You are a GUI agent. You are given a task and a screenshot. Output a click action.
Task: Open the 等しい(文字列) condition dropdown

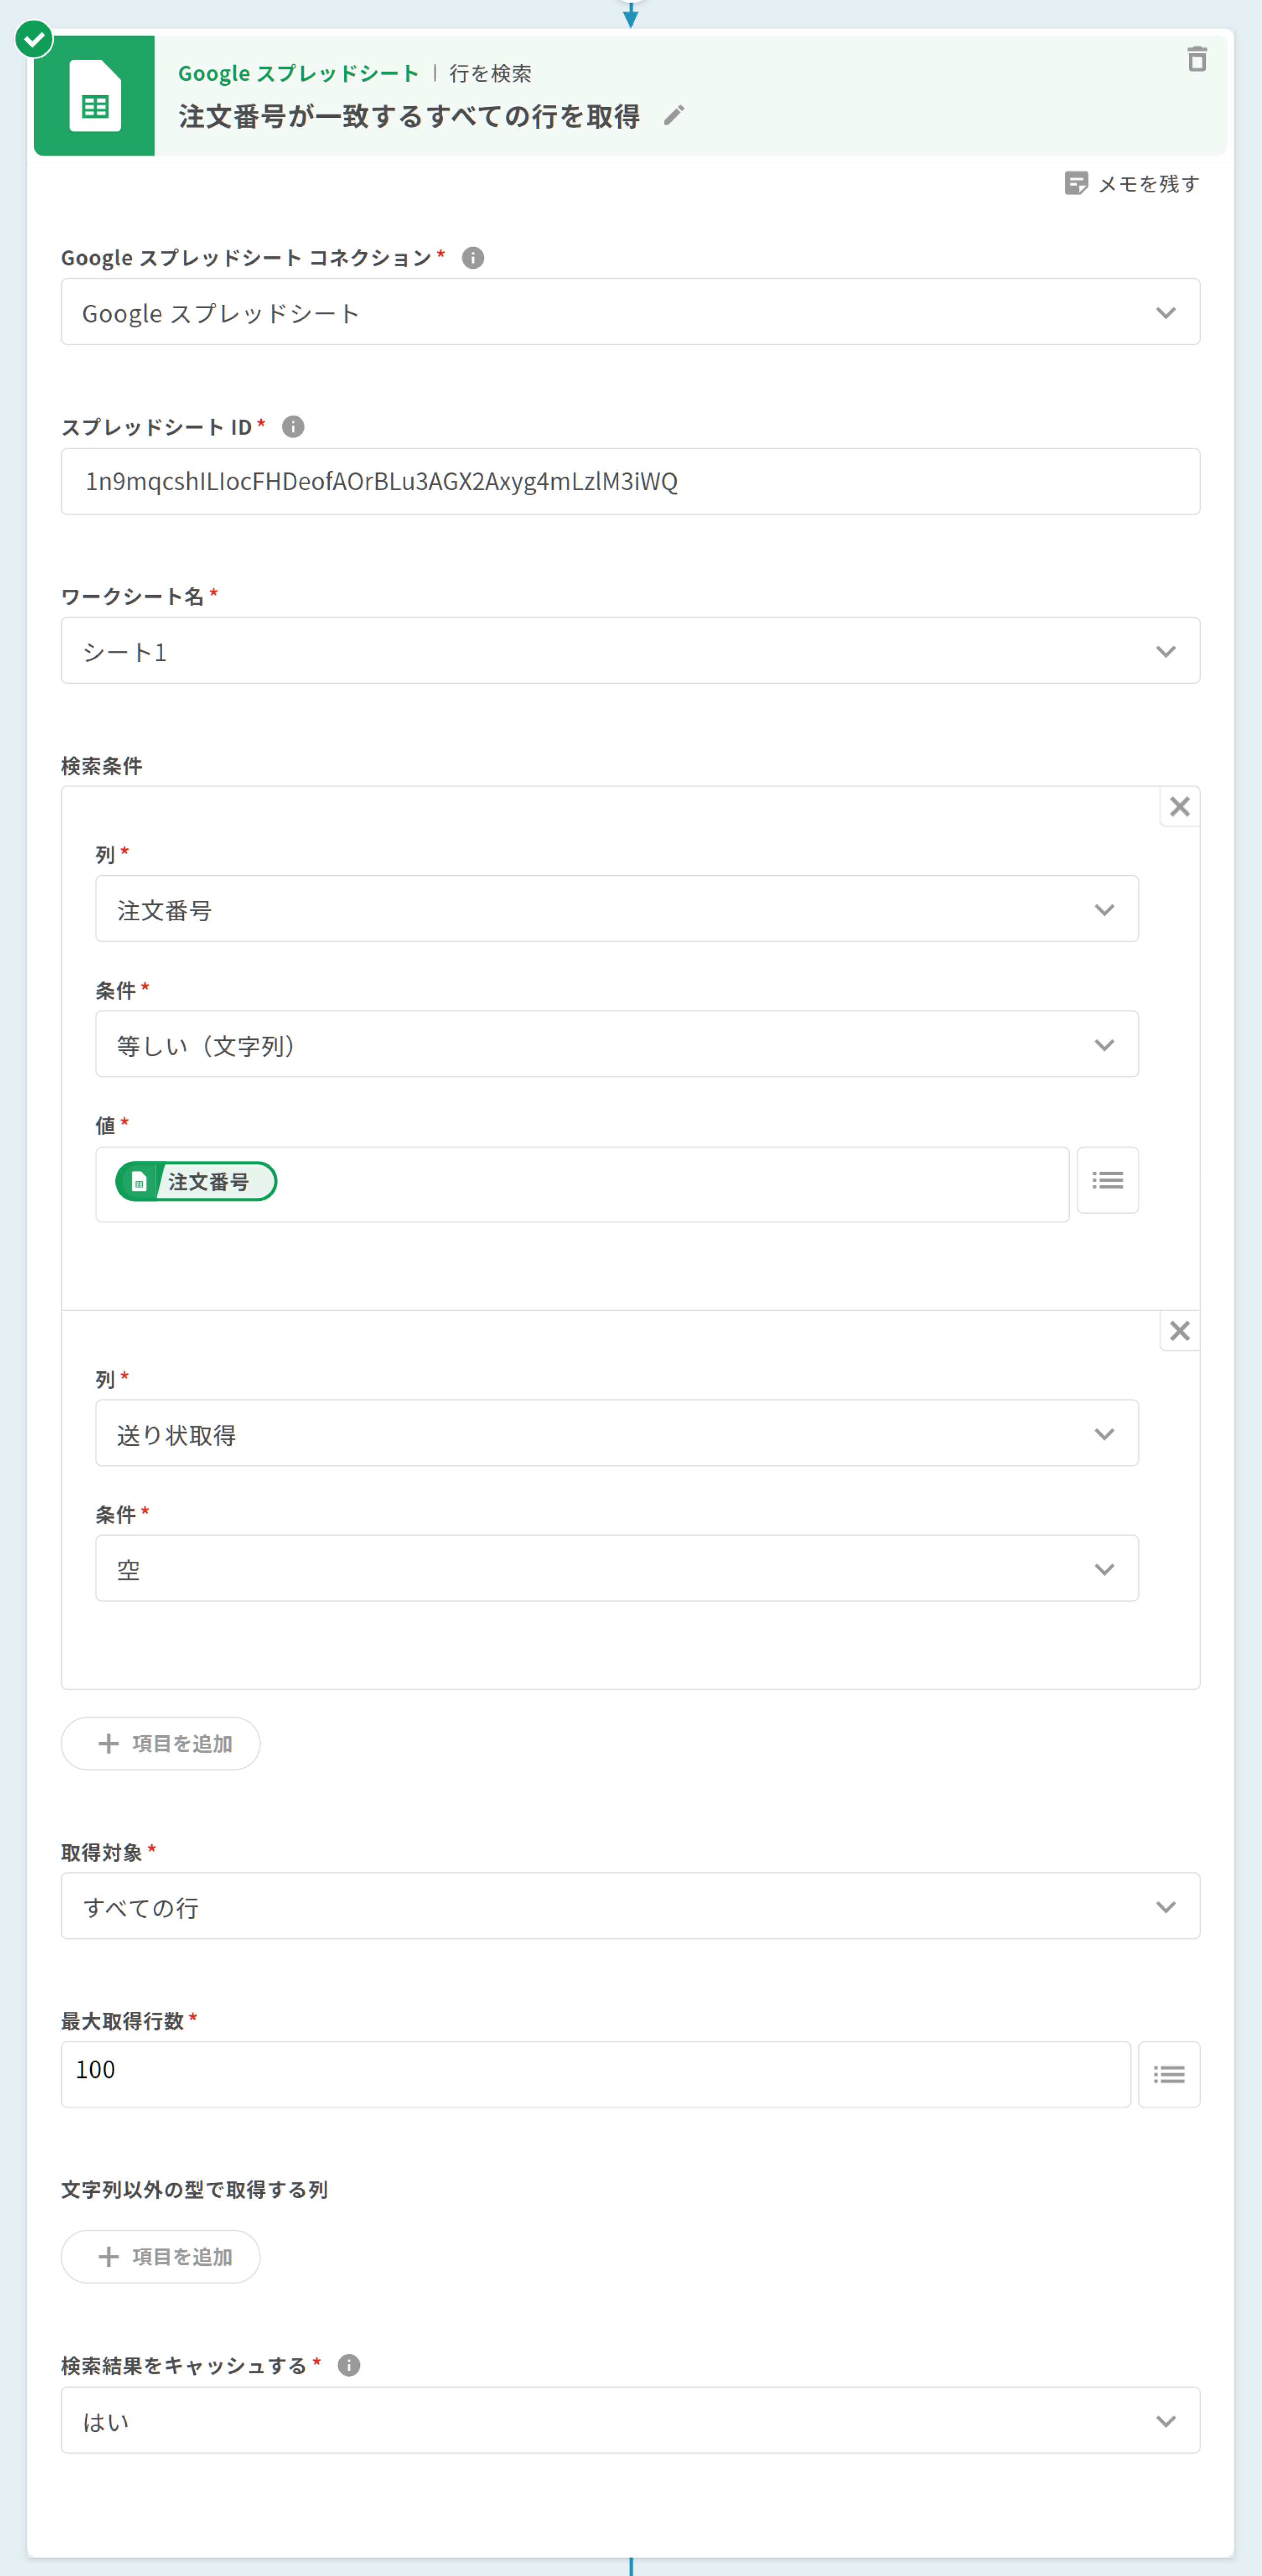[x=616, y=1045]
